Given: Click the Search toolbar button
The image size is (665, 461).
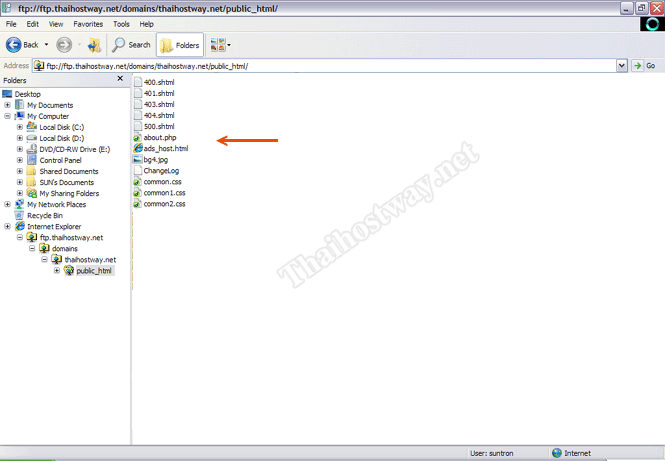Looking at the screenshot, I should (131, 45).
